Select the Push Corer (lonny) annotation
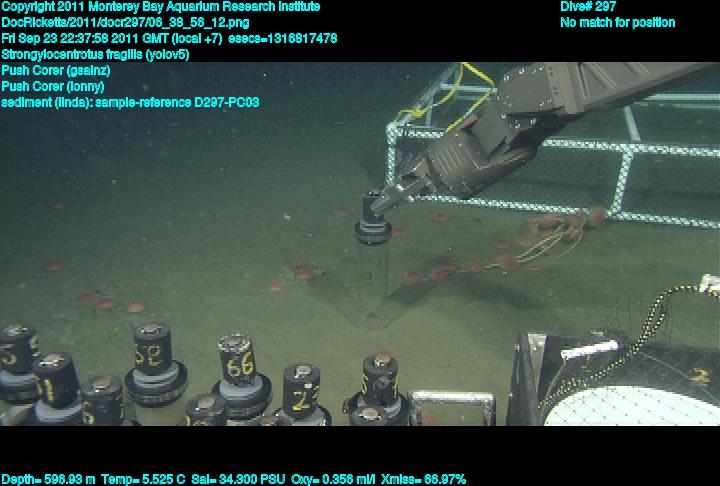 point(53,86)
